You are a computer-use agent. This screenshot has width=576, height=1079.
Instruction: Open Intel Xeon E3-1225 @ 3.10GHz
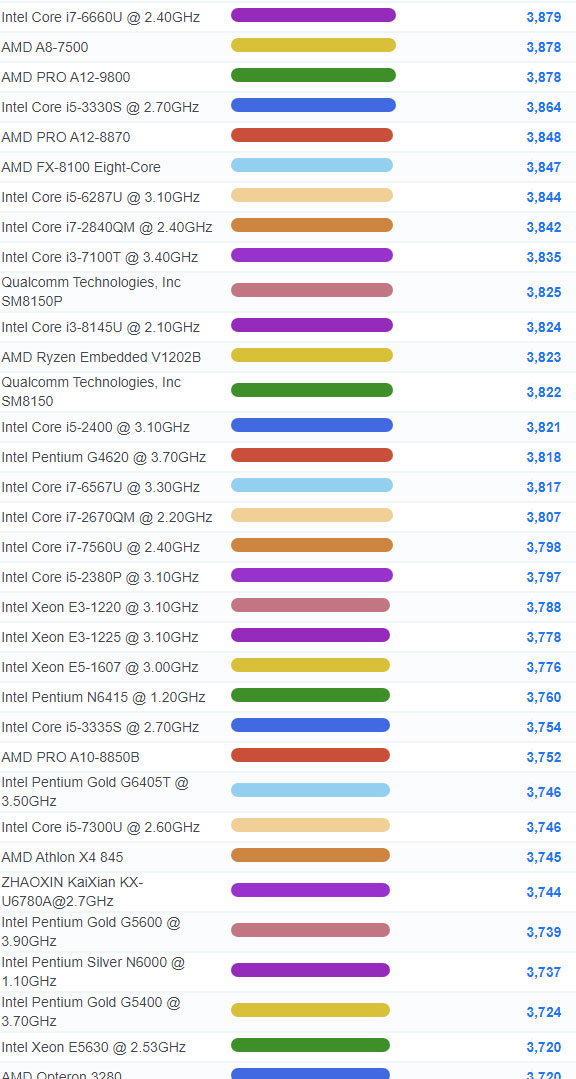100,637
